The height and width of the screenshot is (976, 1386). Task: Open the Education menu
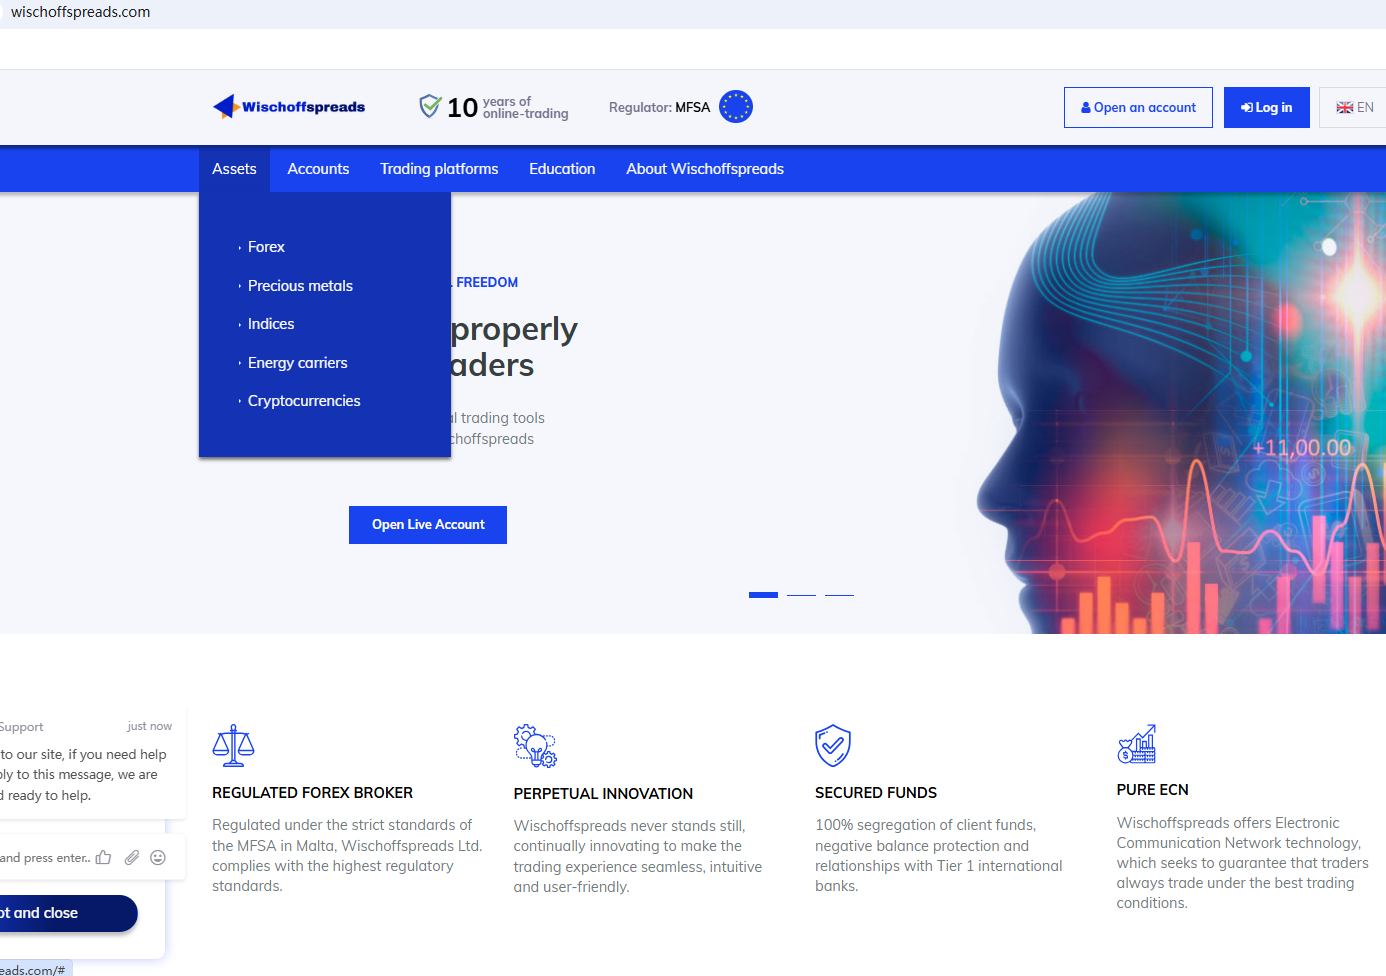pyautogui.click(x=562, y=169)
